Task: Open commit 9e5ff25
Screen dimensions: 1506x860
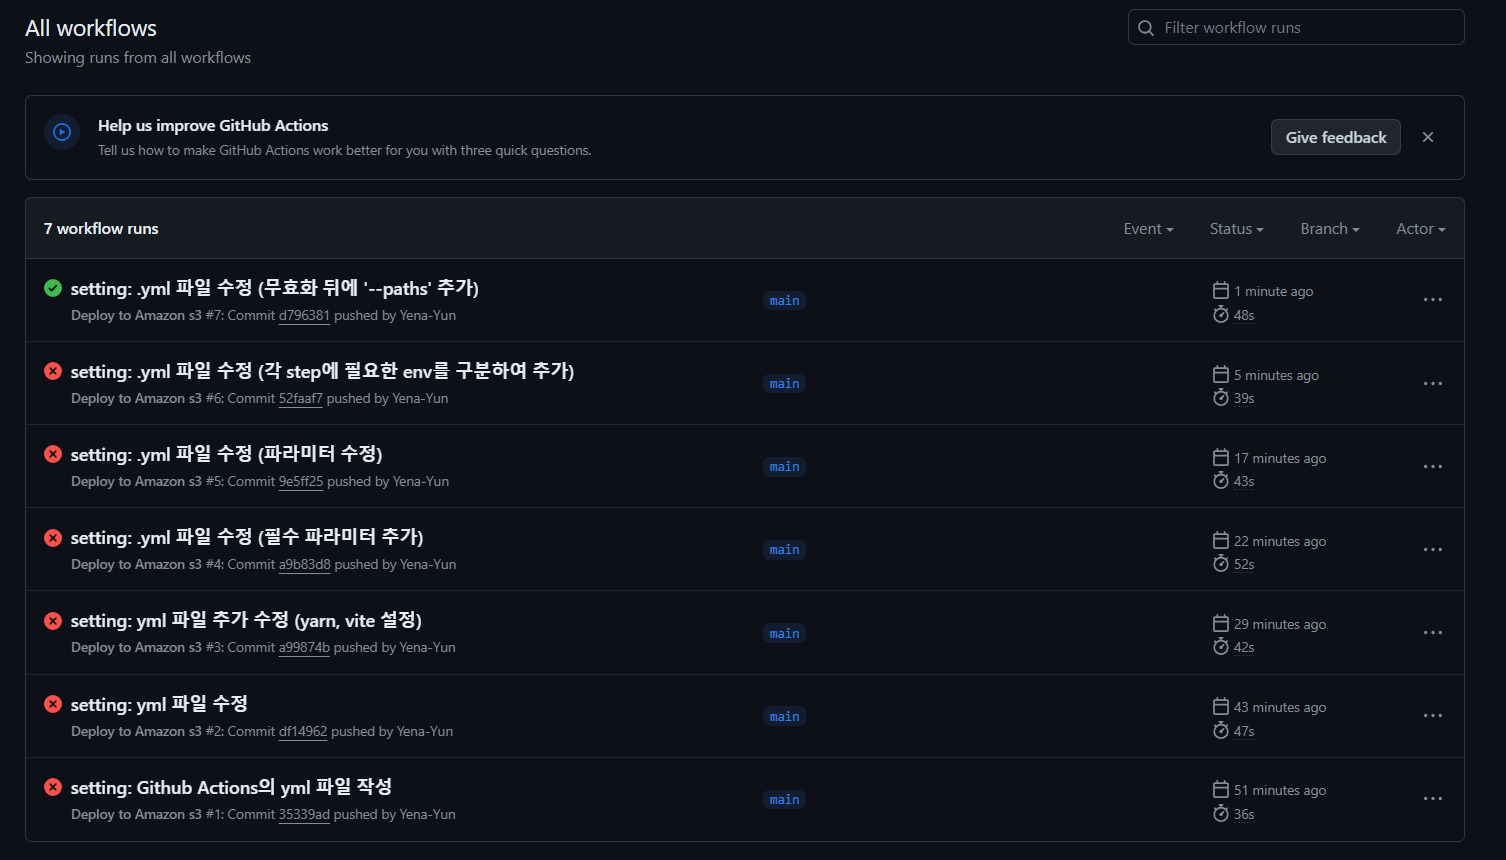Action: 301,481
